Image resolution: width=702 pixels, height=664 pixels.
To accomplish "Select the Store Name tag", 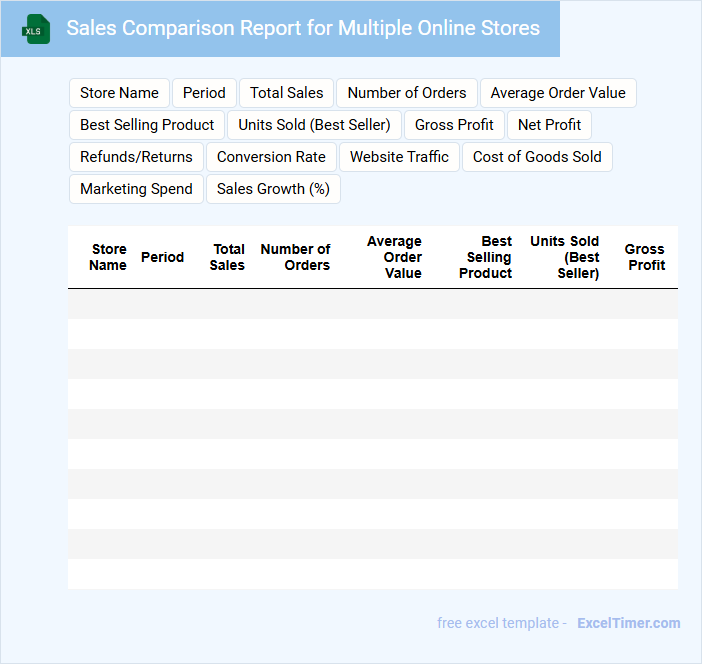I will [119, 93].
